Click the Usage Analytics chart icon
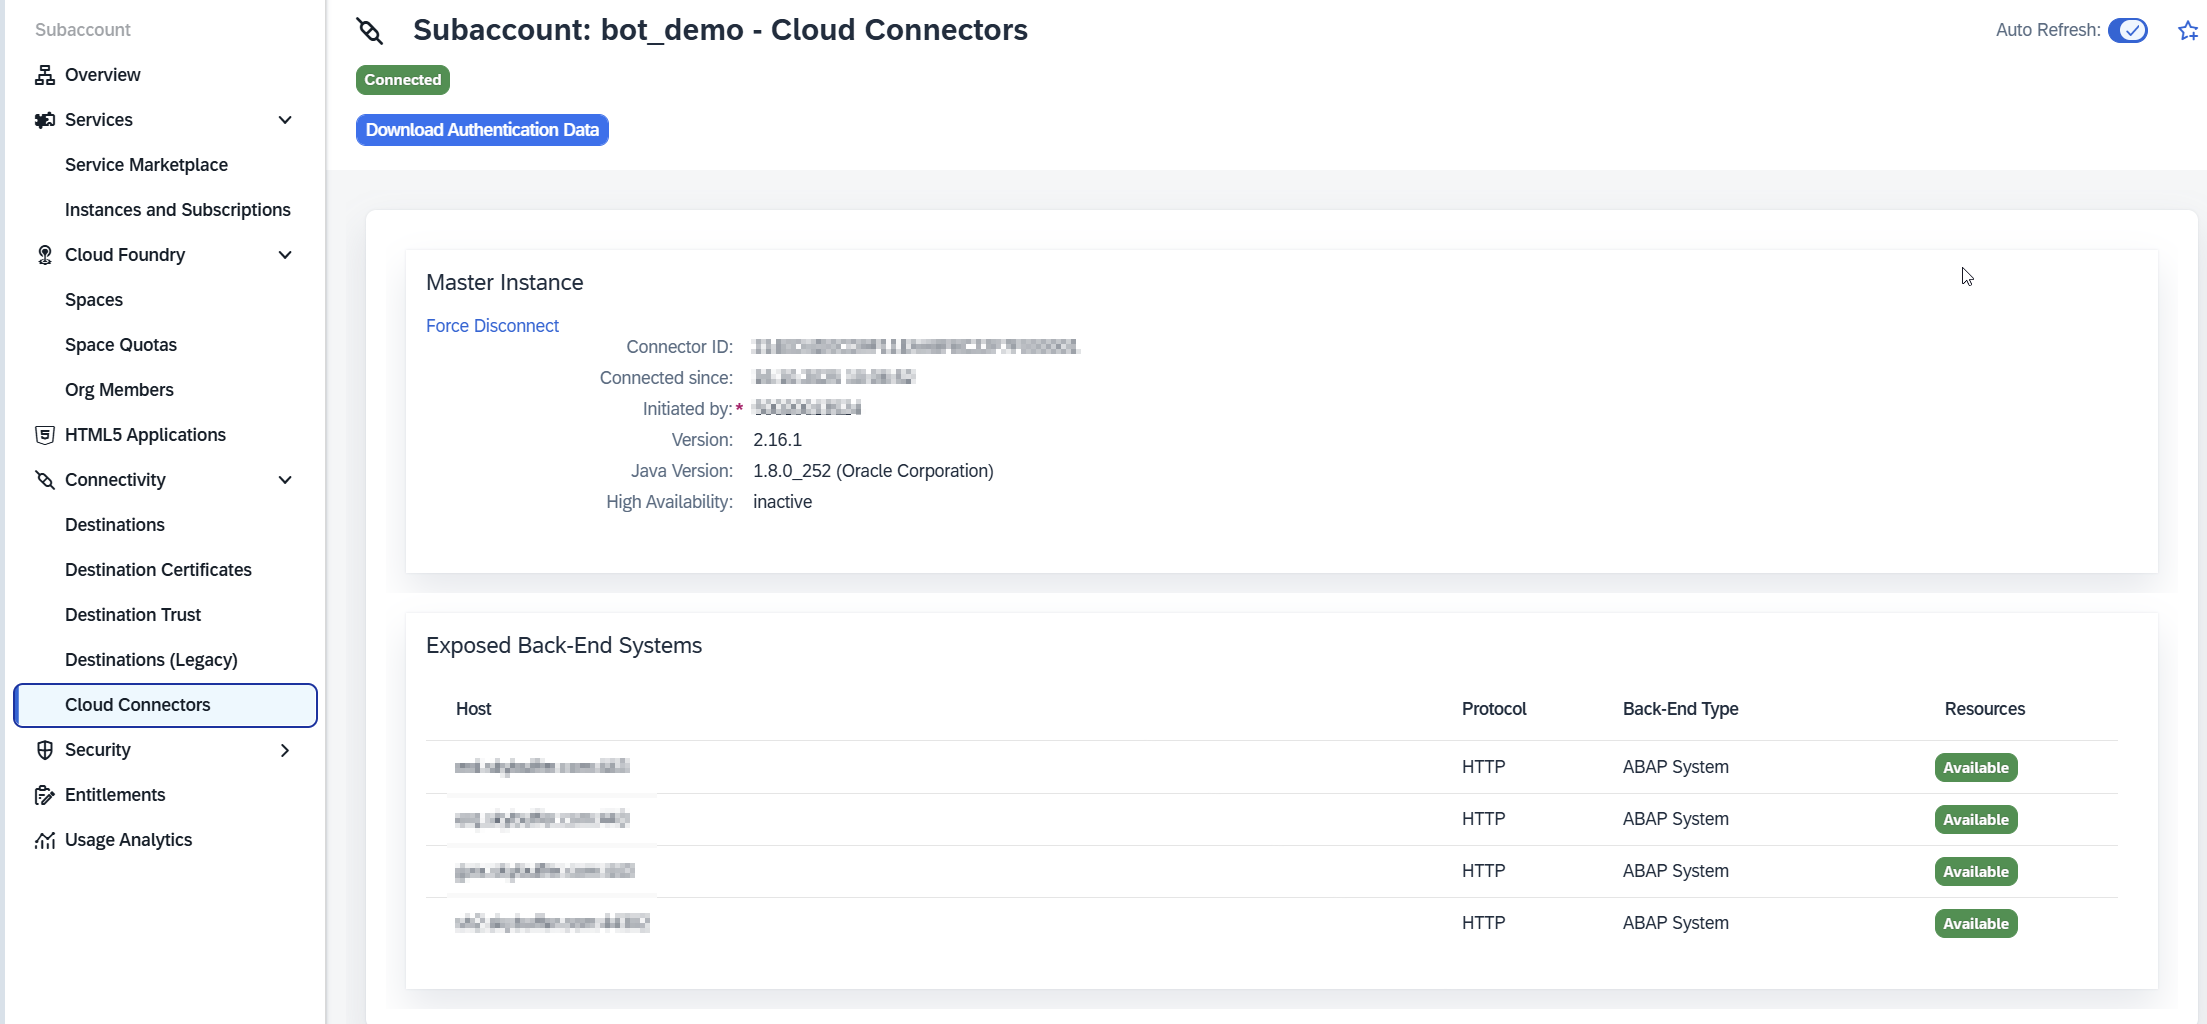Image resolution: width=2207 pixels, height=1024 pixels. (44, 840)
